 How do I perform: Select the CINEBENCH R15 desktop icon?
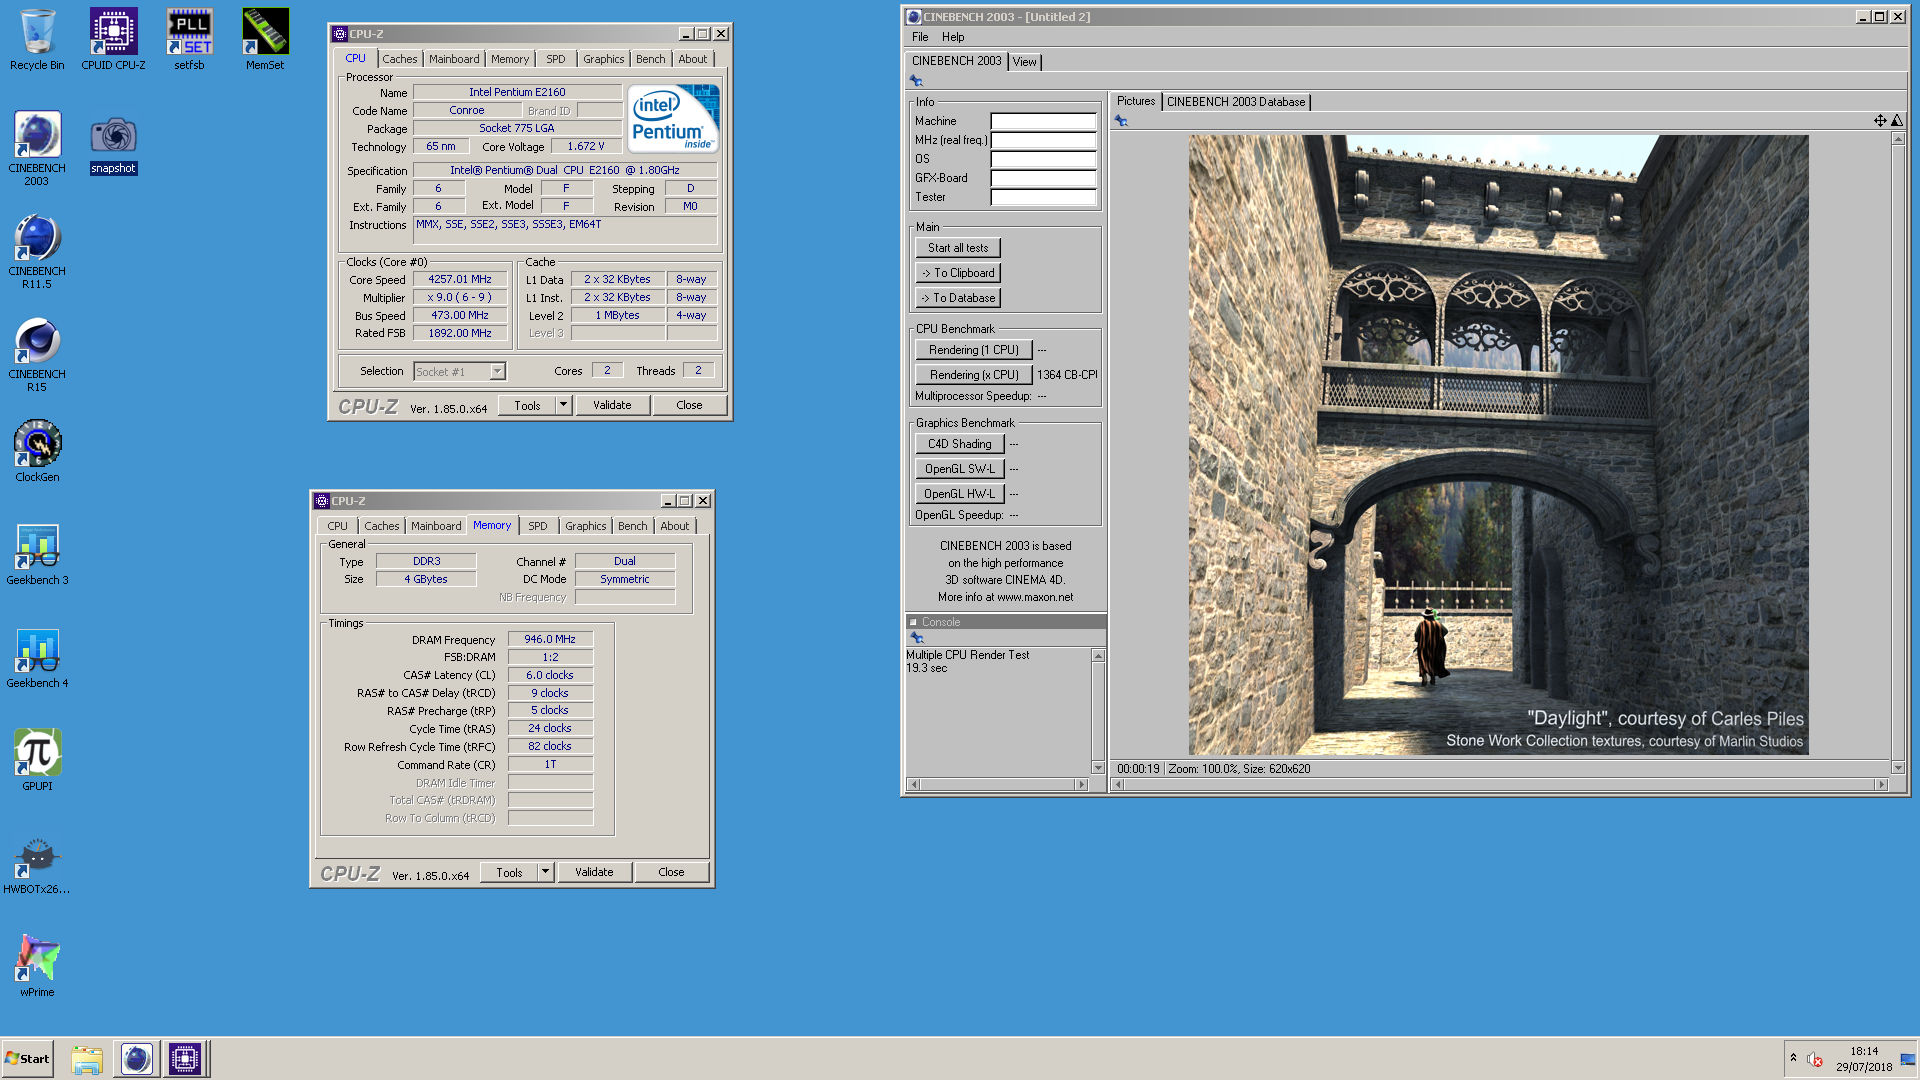click(x=37, y=354)
